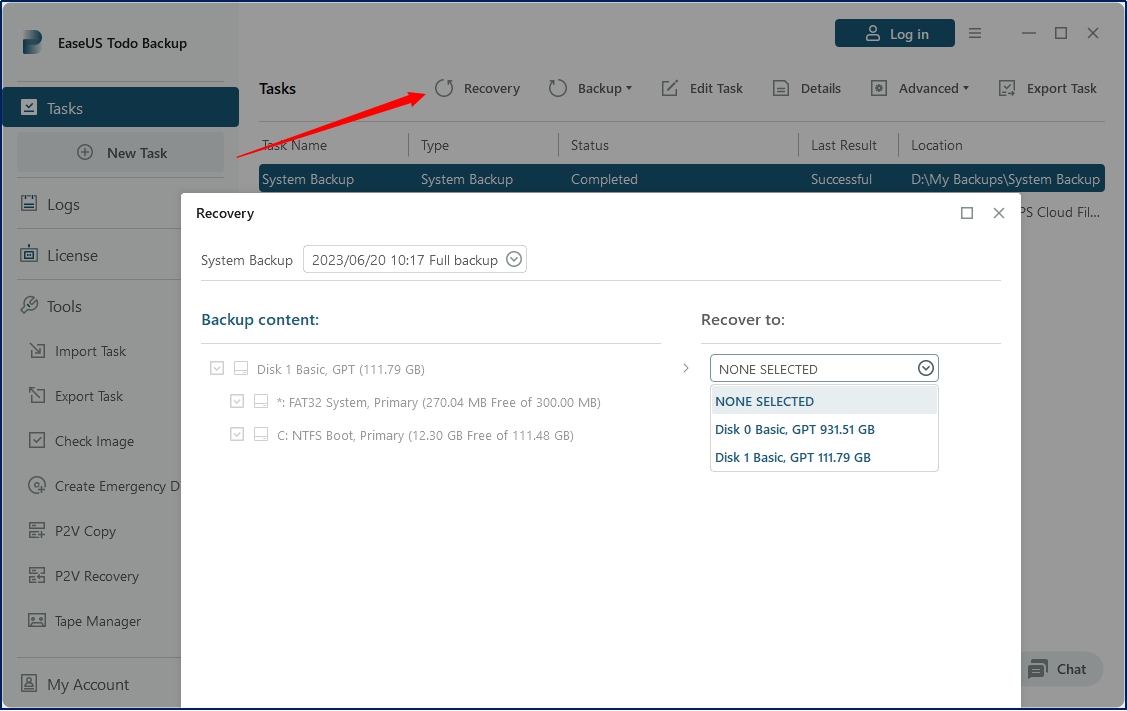Toggle the FAT32 System partition checkbox
The width and height of the screenshot is (1127, 711).
tap(236, 401)
